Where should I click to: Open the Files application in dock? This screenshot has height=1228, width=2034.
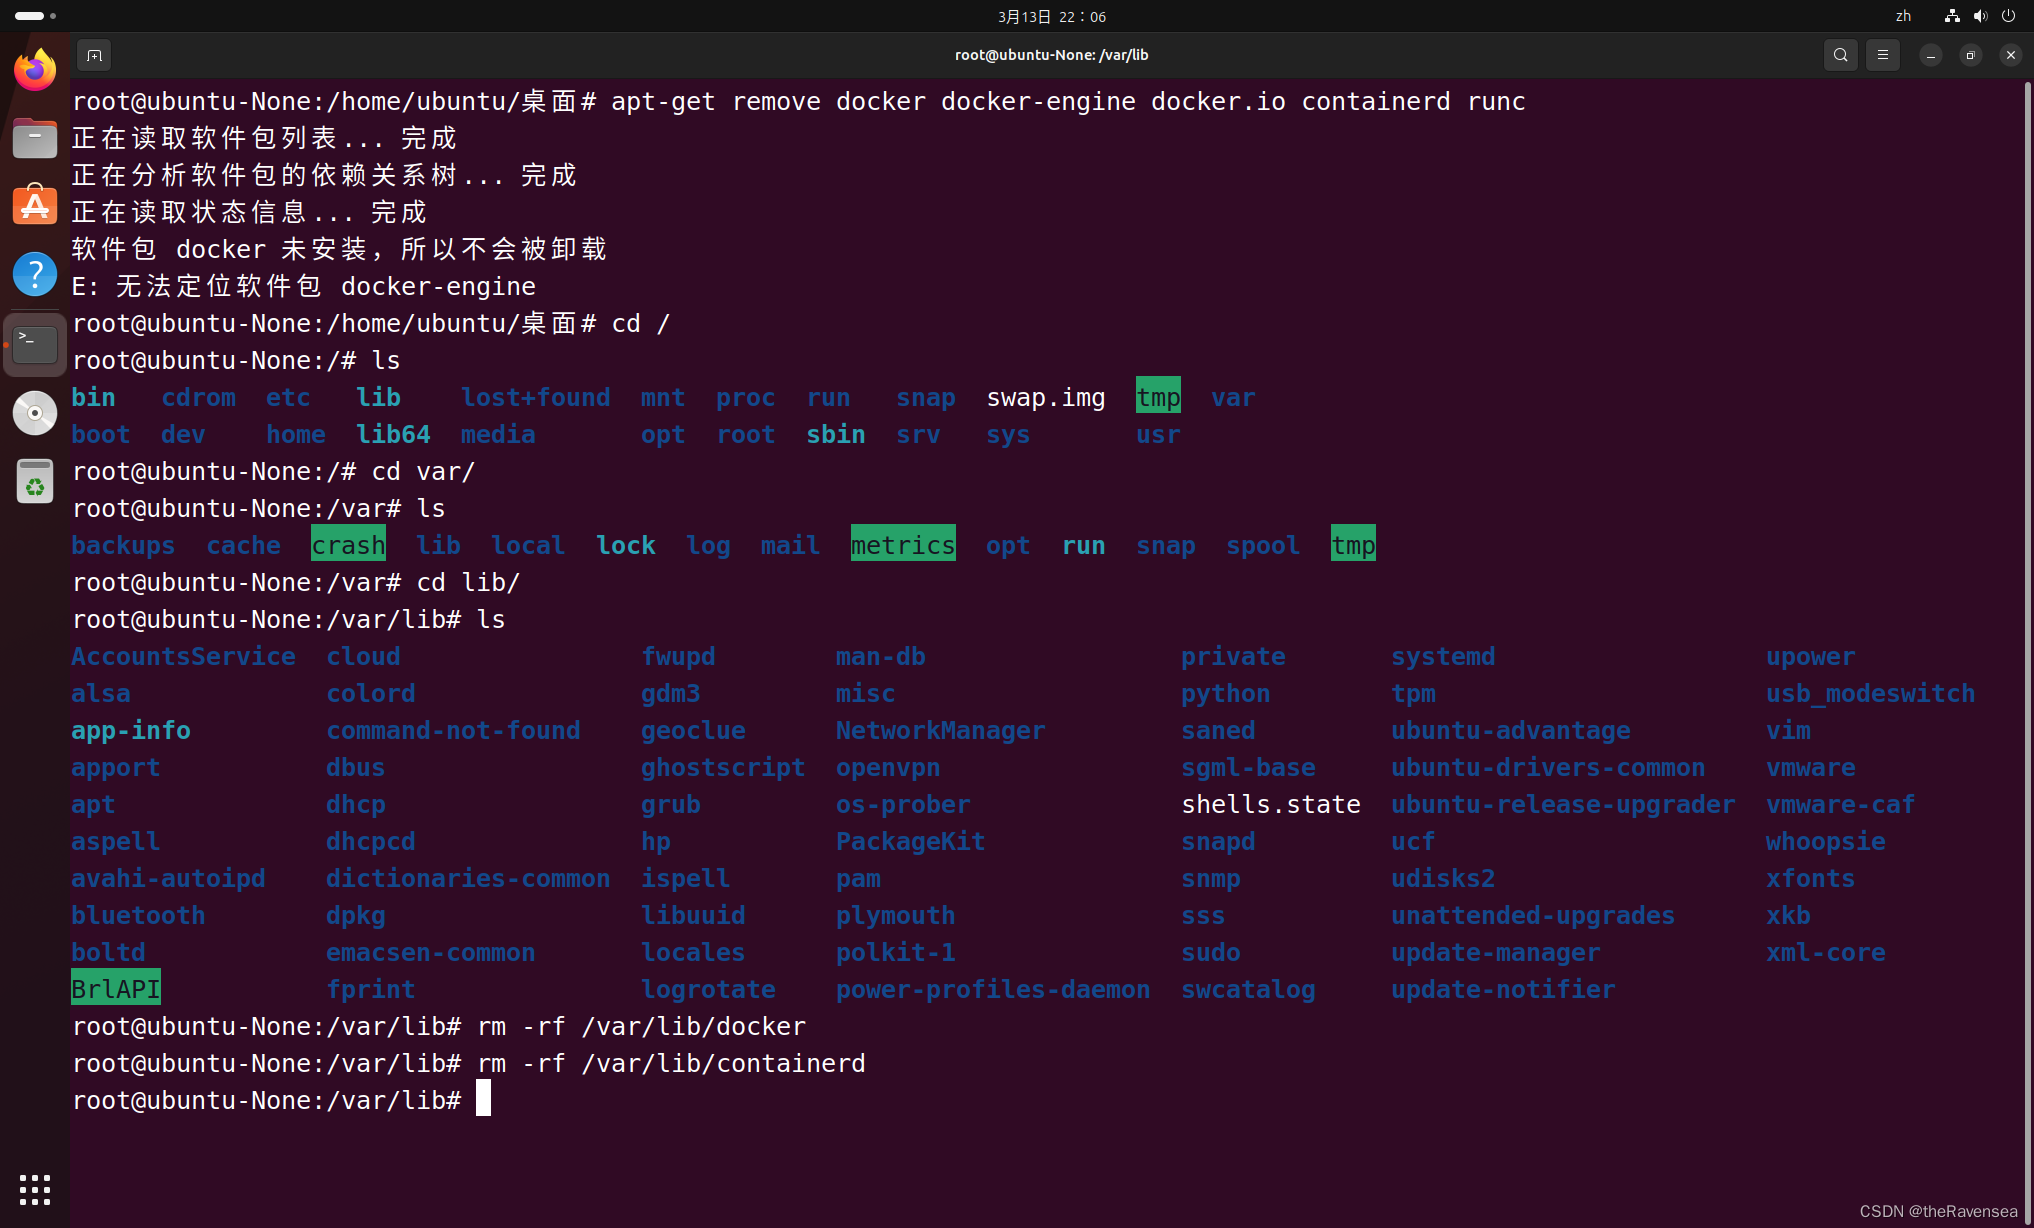tap(35, 138)
